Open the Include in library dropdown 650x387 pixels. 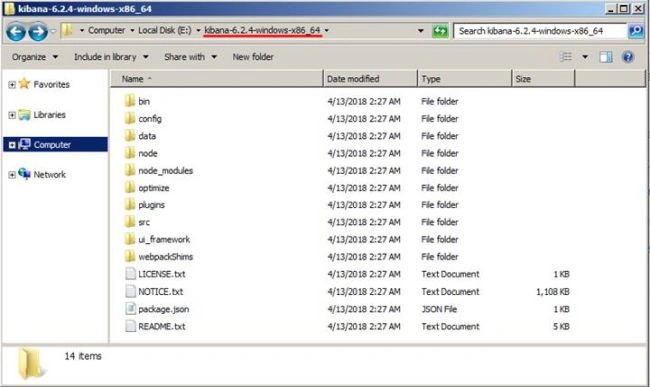pos(111,57)
